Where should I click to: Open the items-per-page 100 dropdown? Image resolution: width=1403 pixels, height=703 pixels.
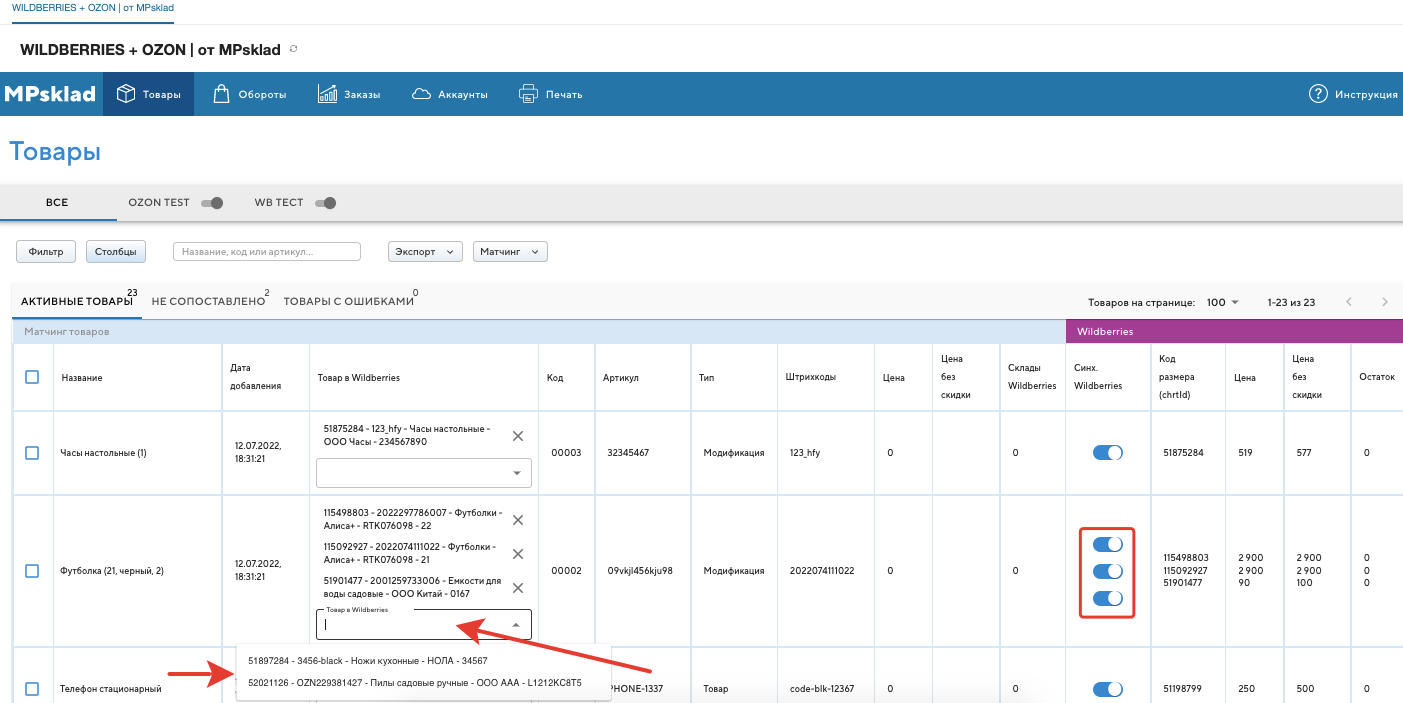1221,302
